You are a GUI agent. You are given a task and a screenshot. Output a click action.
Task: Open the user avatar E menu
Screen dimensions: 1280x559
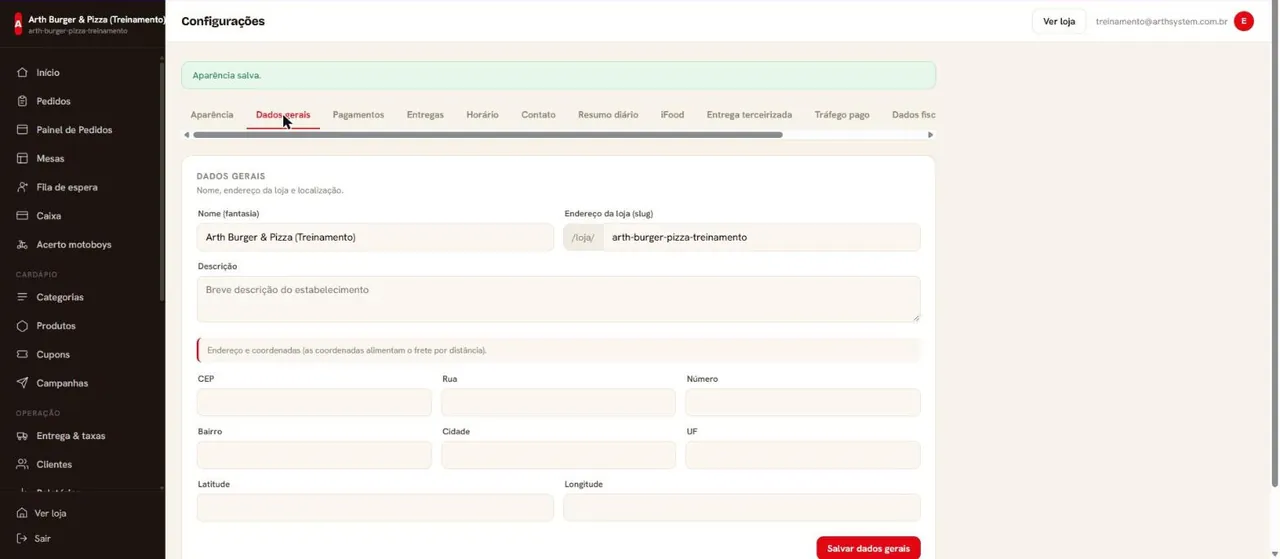pos(1244,21)
